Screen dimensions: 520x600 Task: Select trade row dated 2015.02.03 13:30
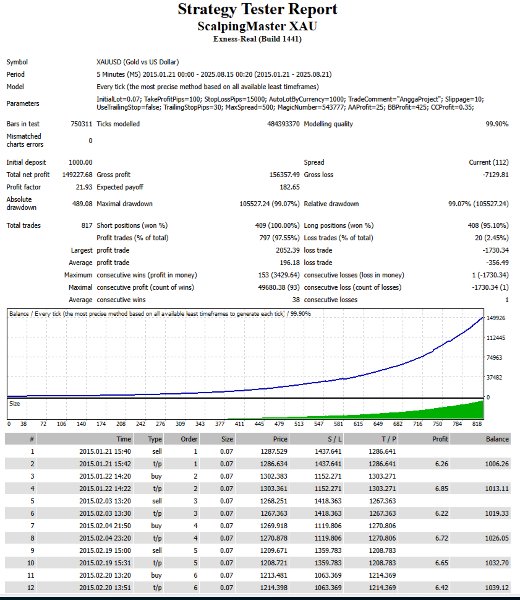[258, 514]
